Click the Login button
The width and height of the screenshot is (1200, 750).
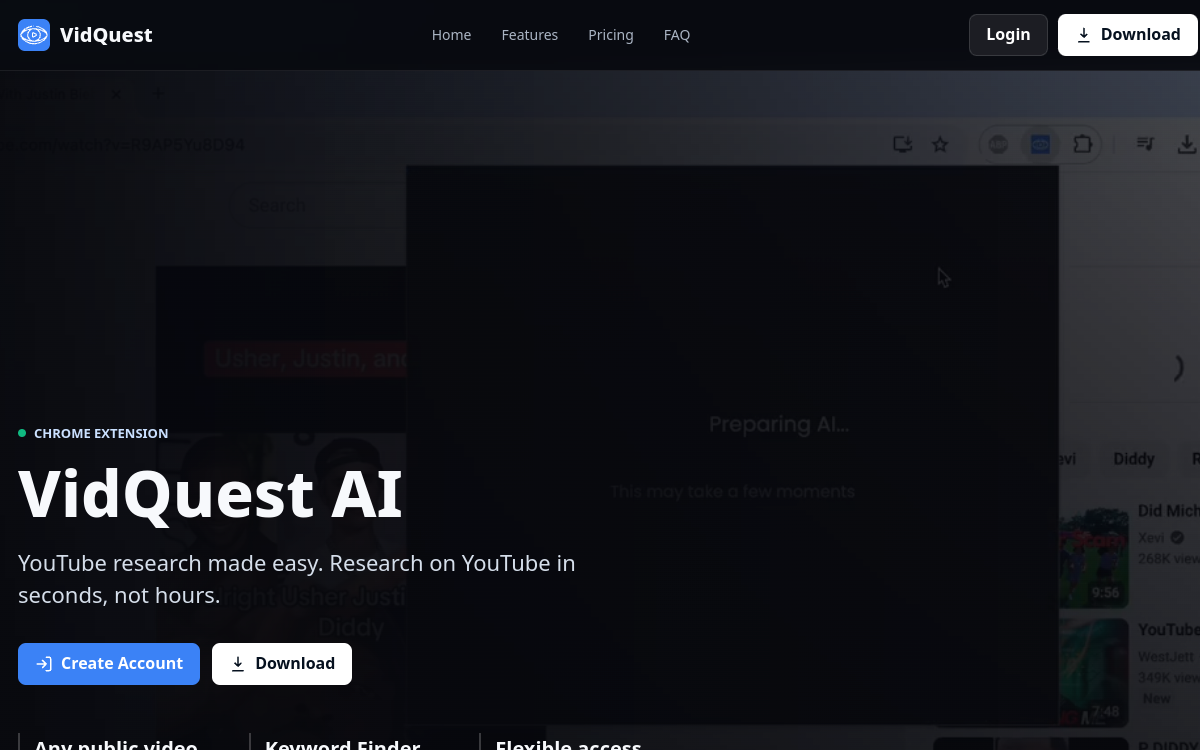coord(1008,35)
